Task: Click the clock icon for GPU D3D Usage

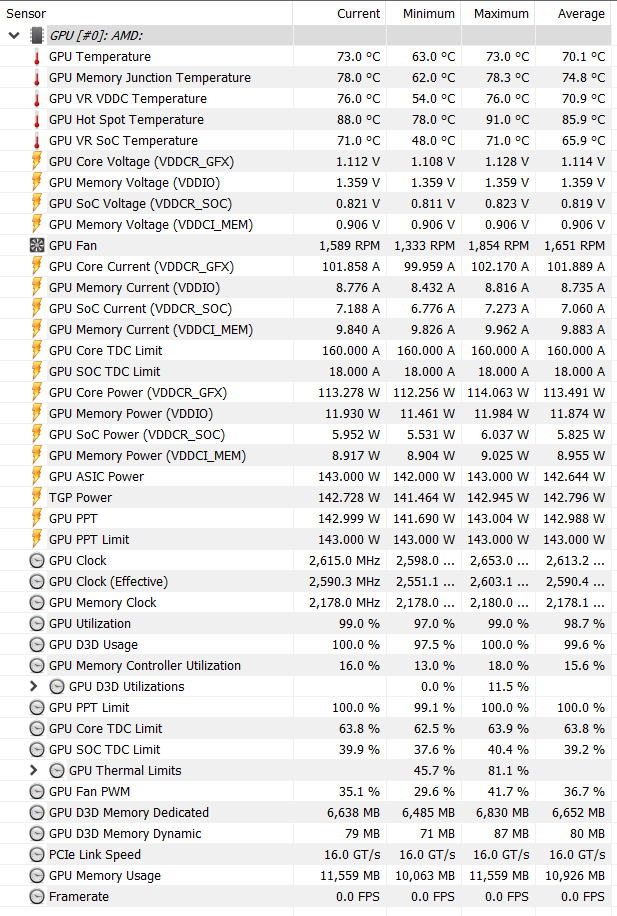Action: 37,645
